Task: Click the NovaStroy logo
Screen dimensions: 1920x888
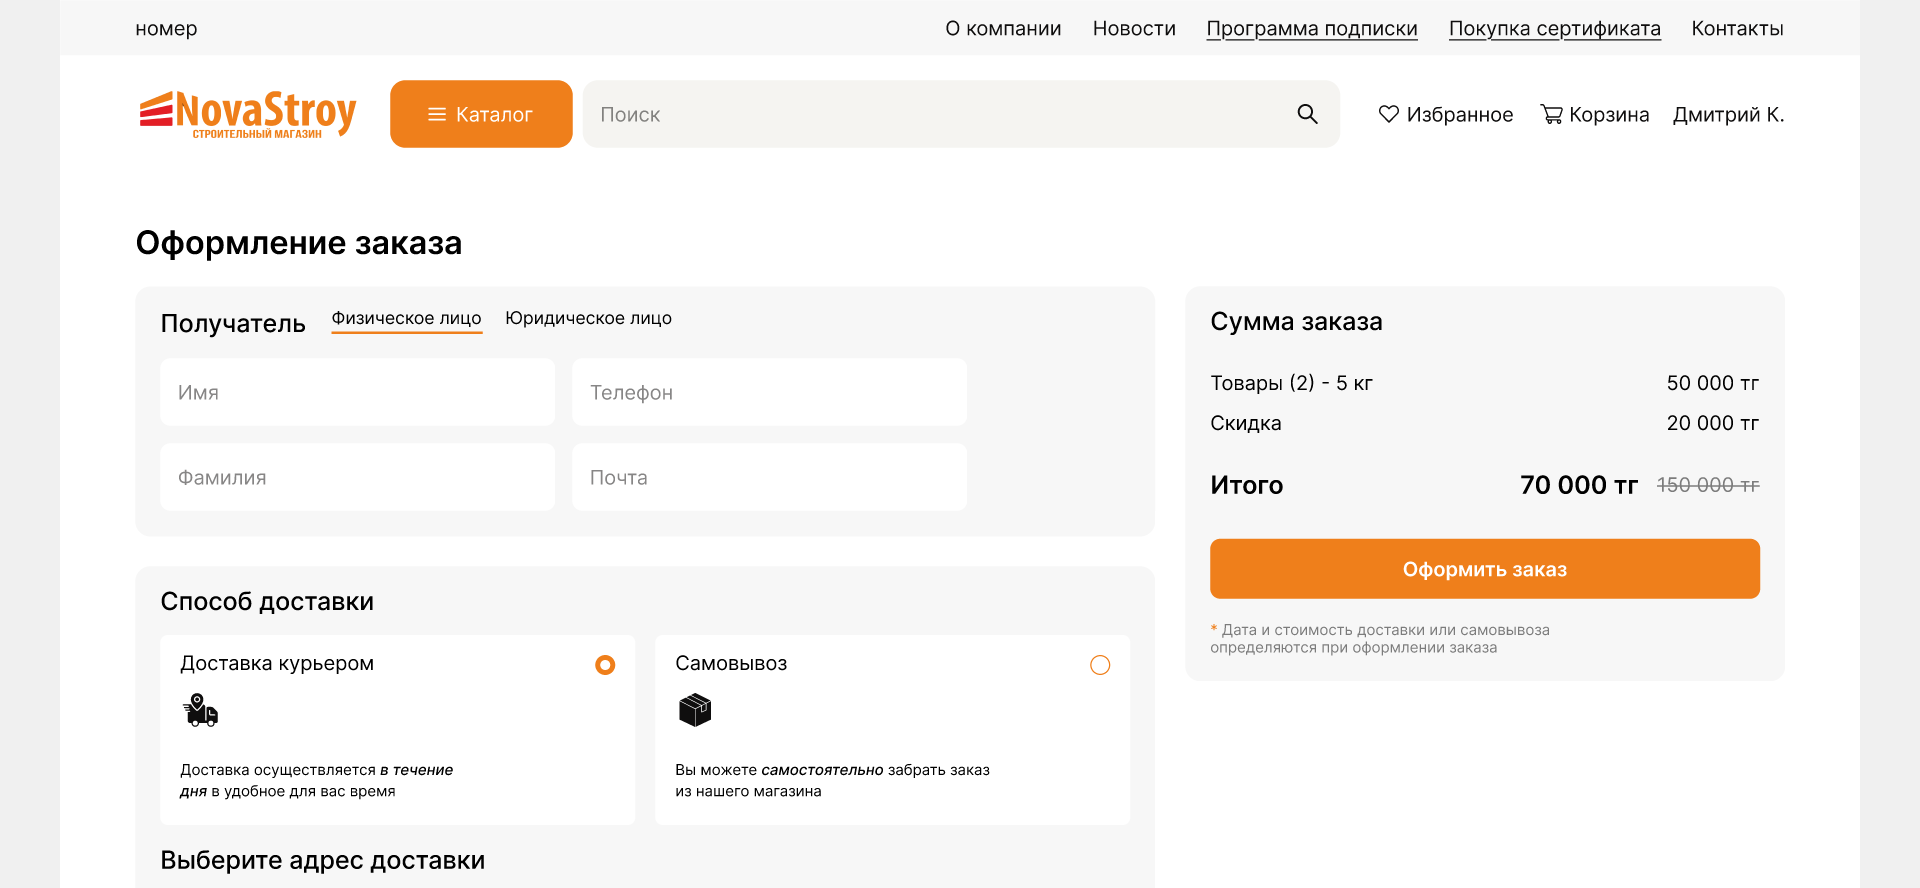Action: [x=247, y=114]
